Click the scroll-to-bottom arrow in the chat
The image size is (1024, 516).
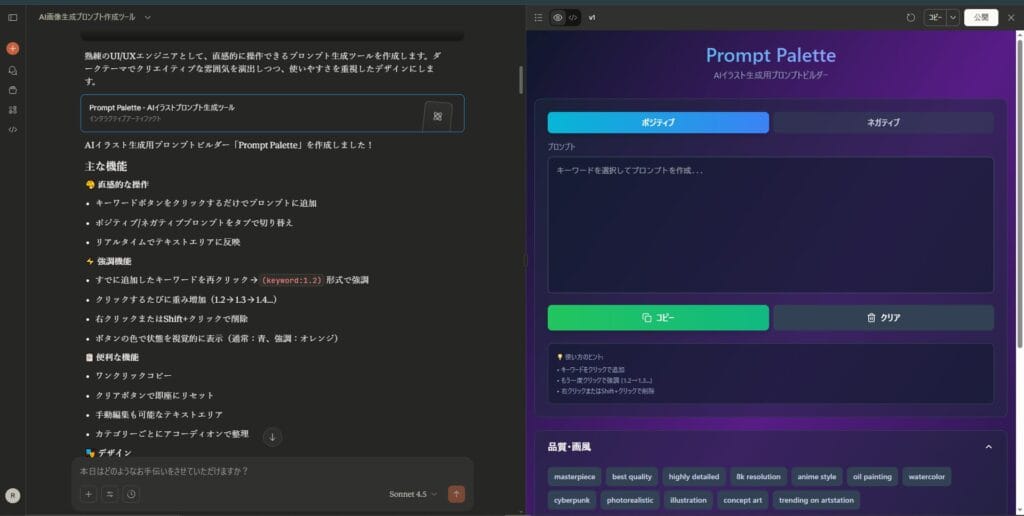(272, 437)
